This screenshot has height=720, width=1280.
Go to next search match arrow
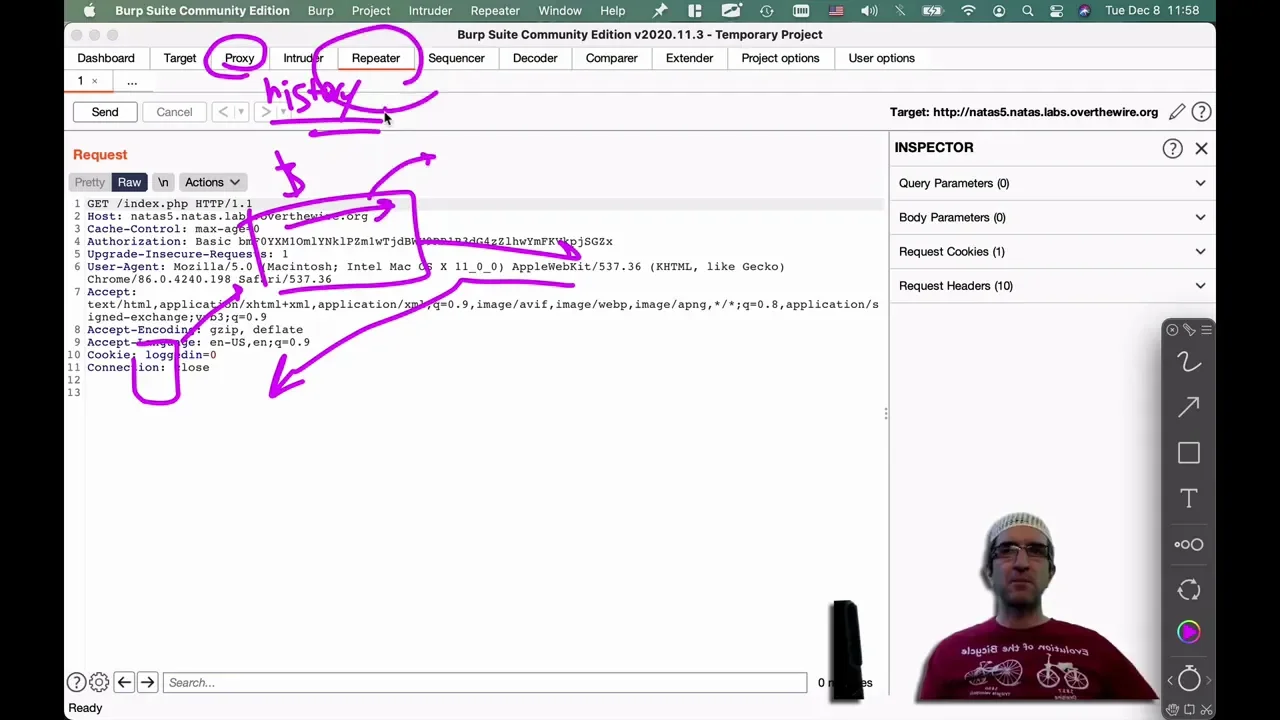(x=147, y=682)
